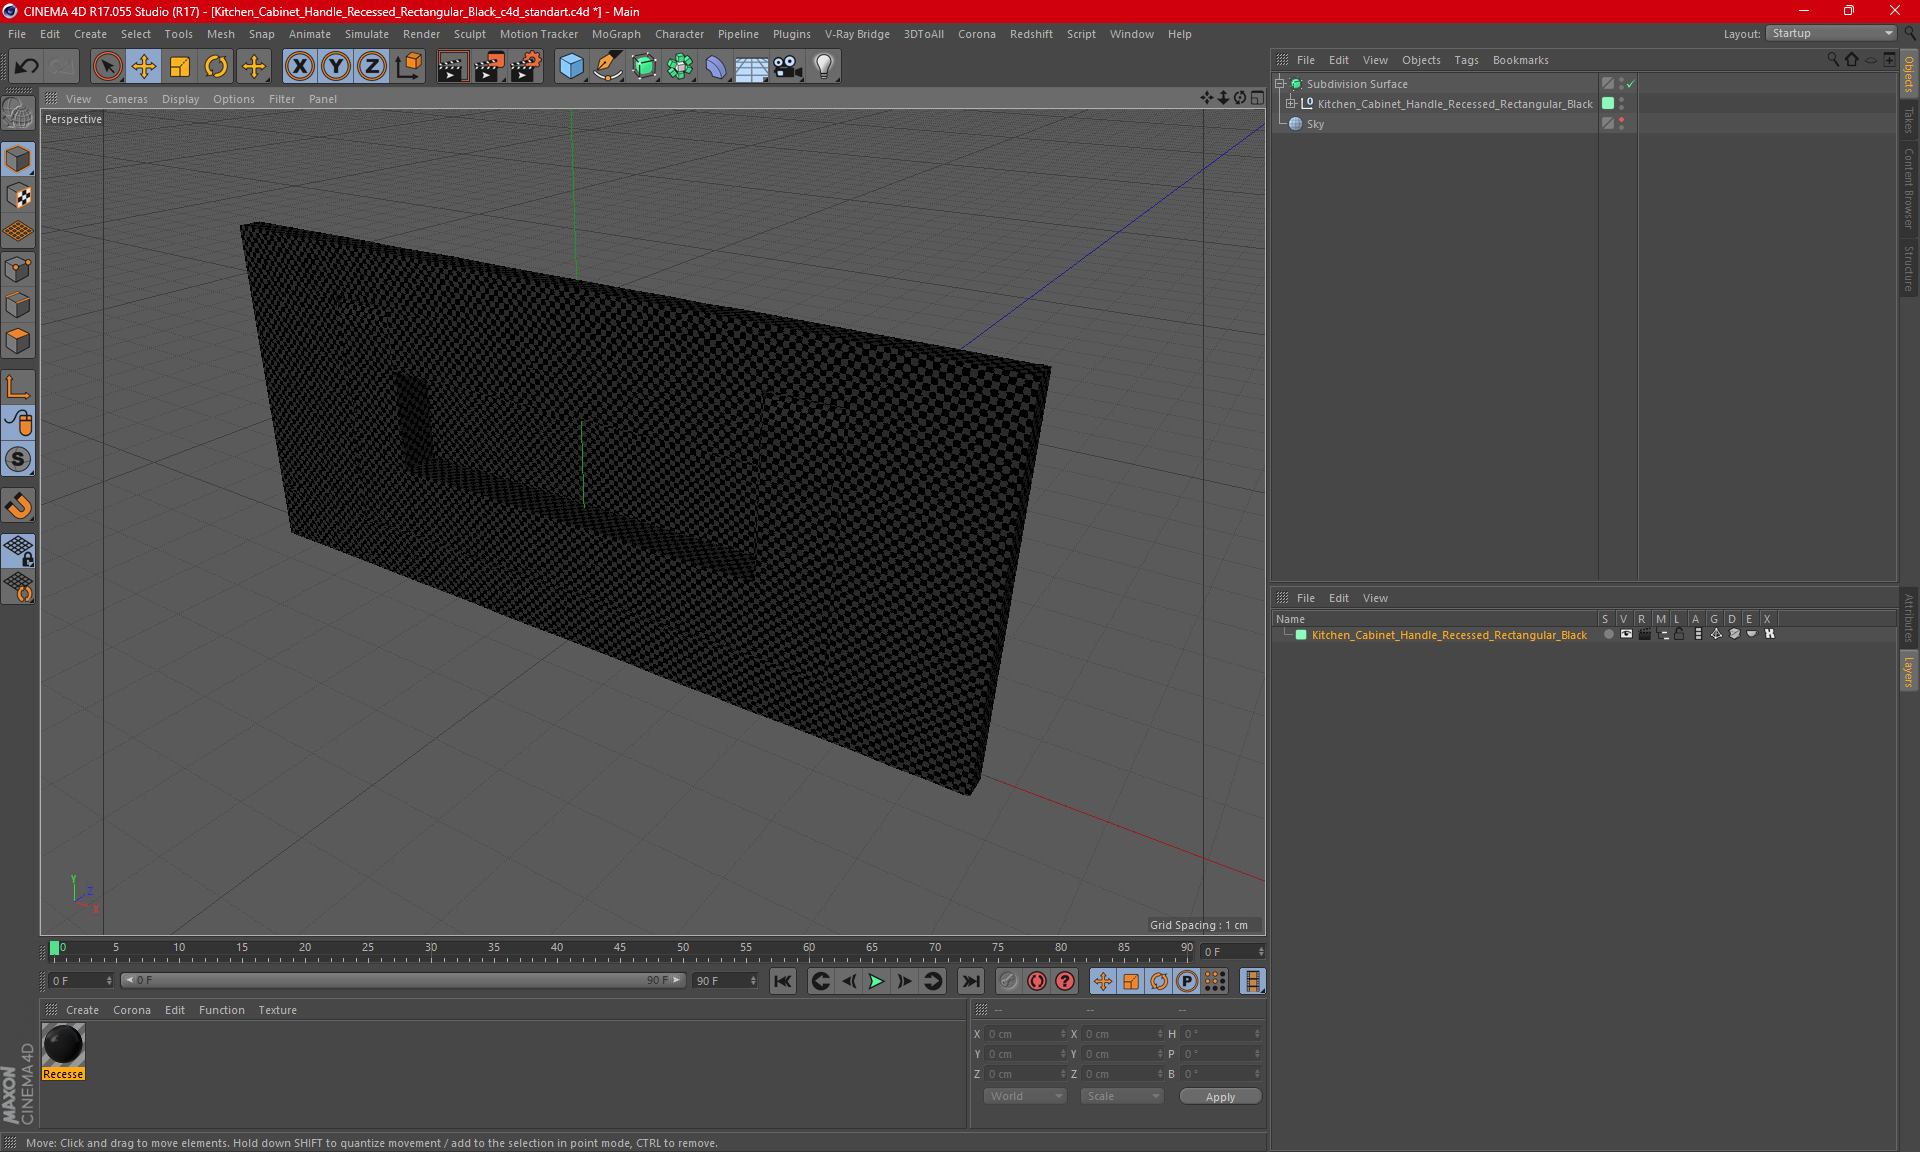Select the Scale tool
Viewport: 1920px width, 1152px height.
(x=180, y=67)
